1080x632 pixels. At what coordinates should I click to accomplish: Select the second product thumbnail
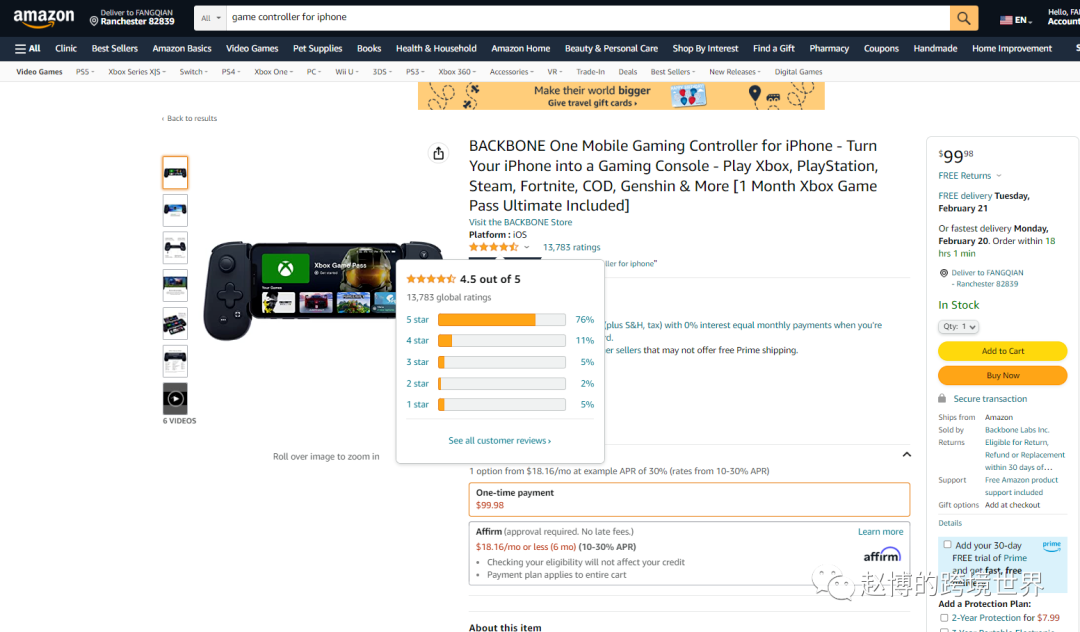[x=175, y=210]
